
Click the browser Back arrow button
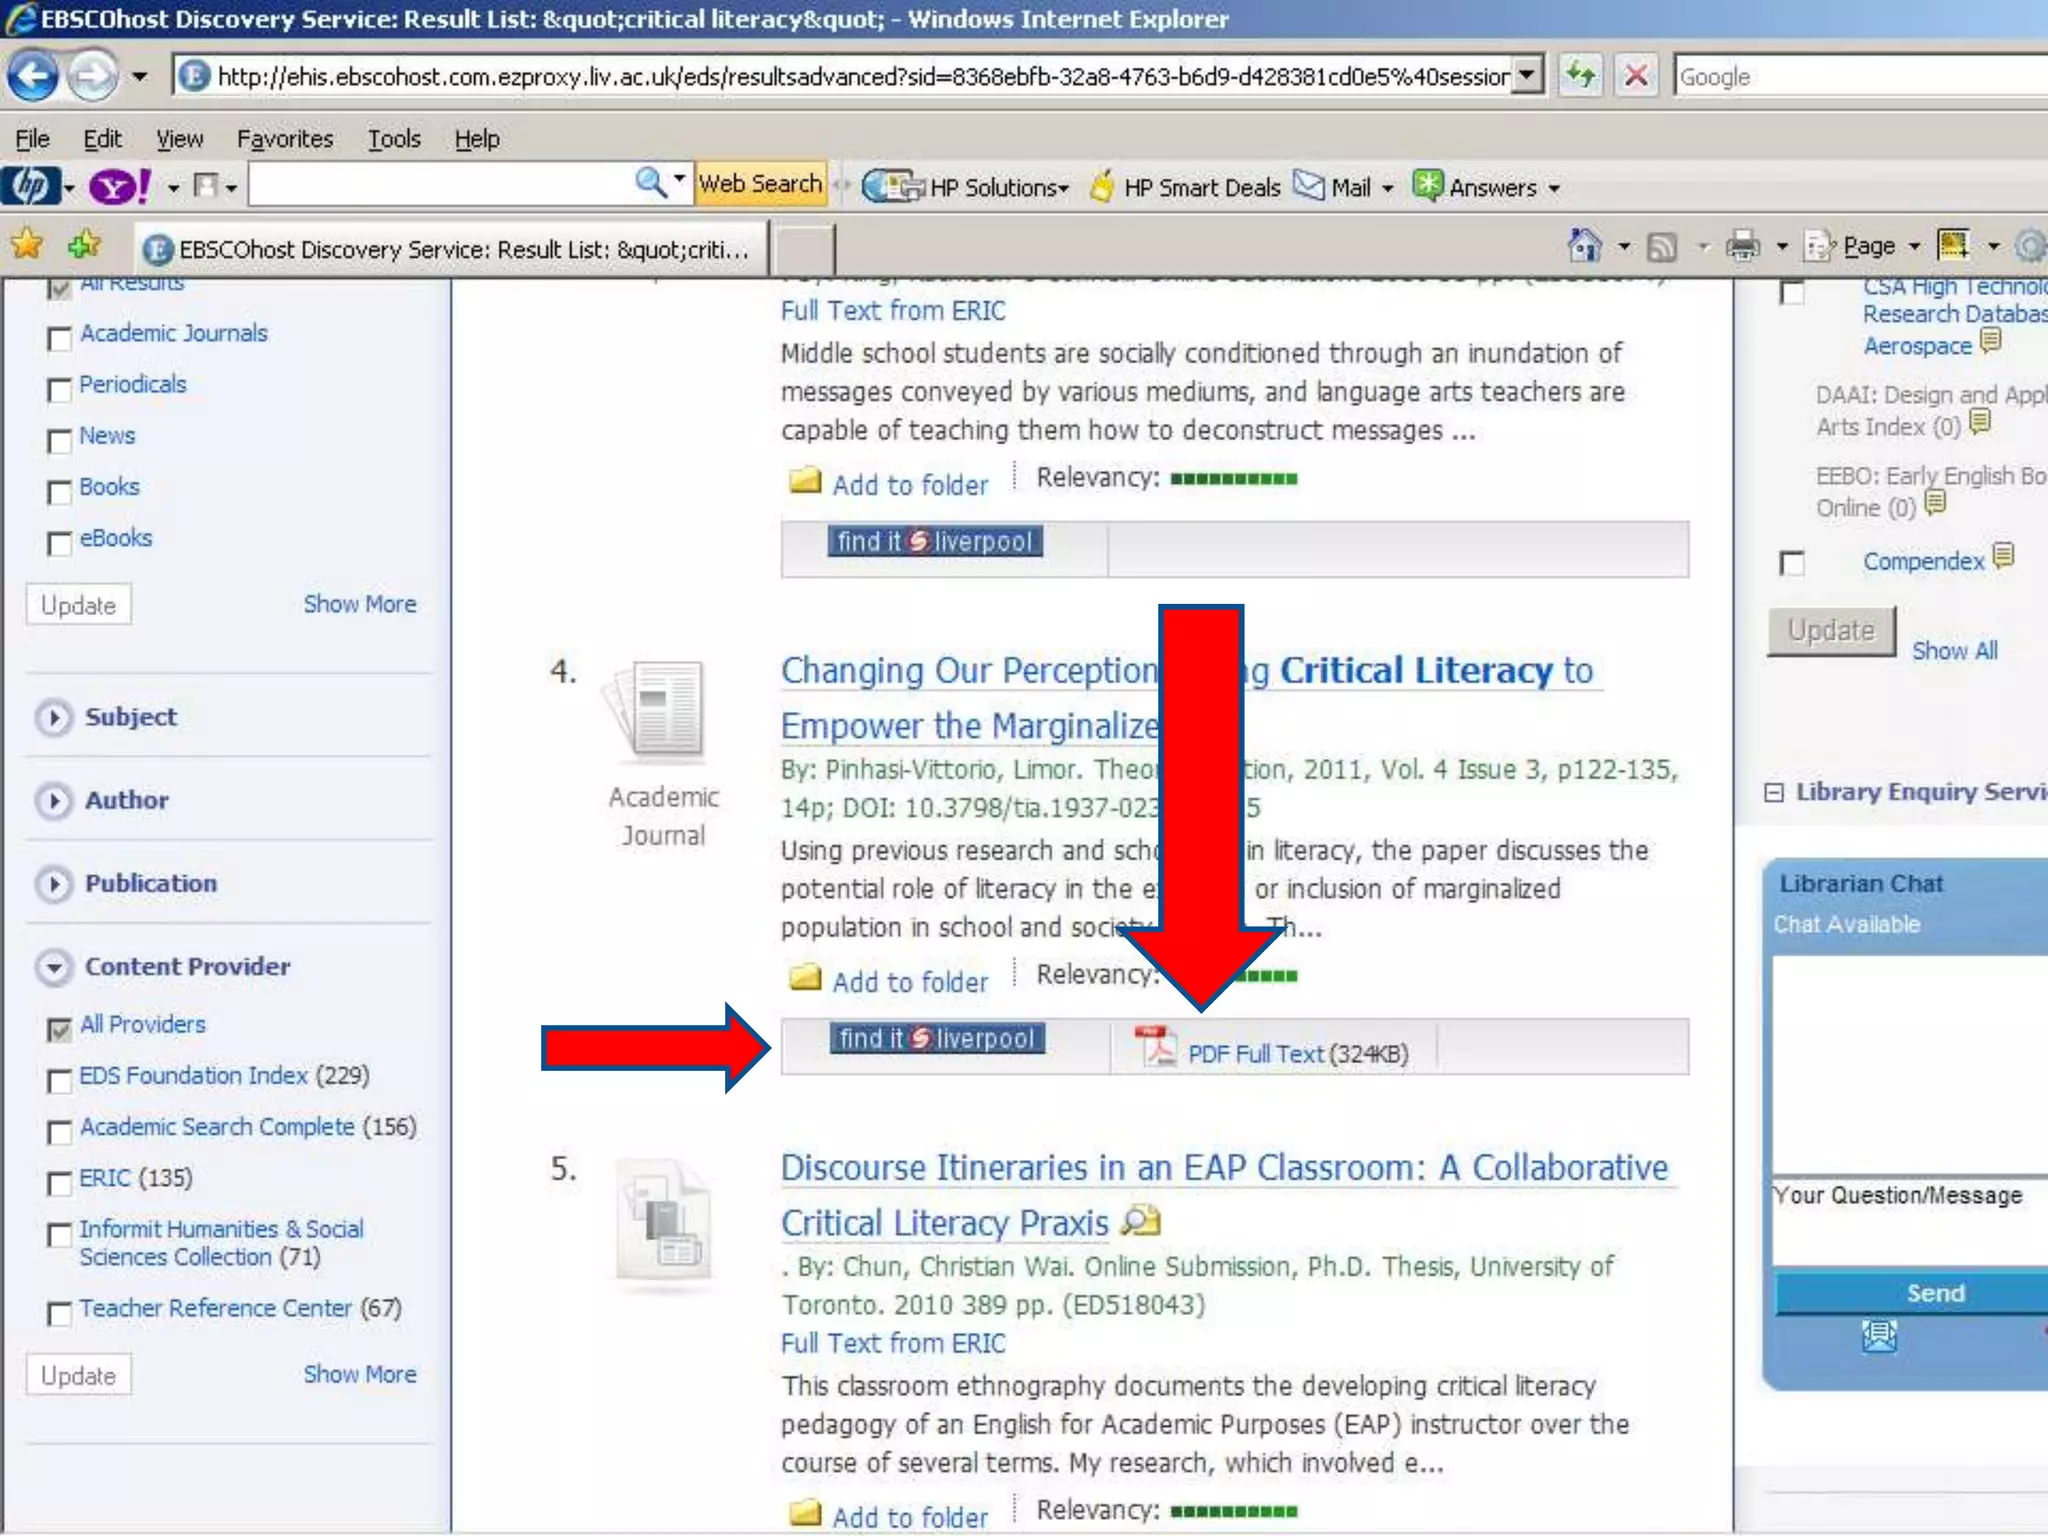click(x=33, y=76)
